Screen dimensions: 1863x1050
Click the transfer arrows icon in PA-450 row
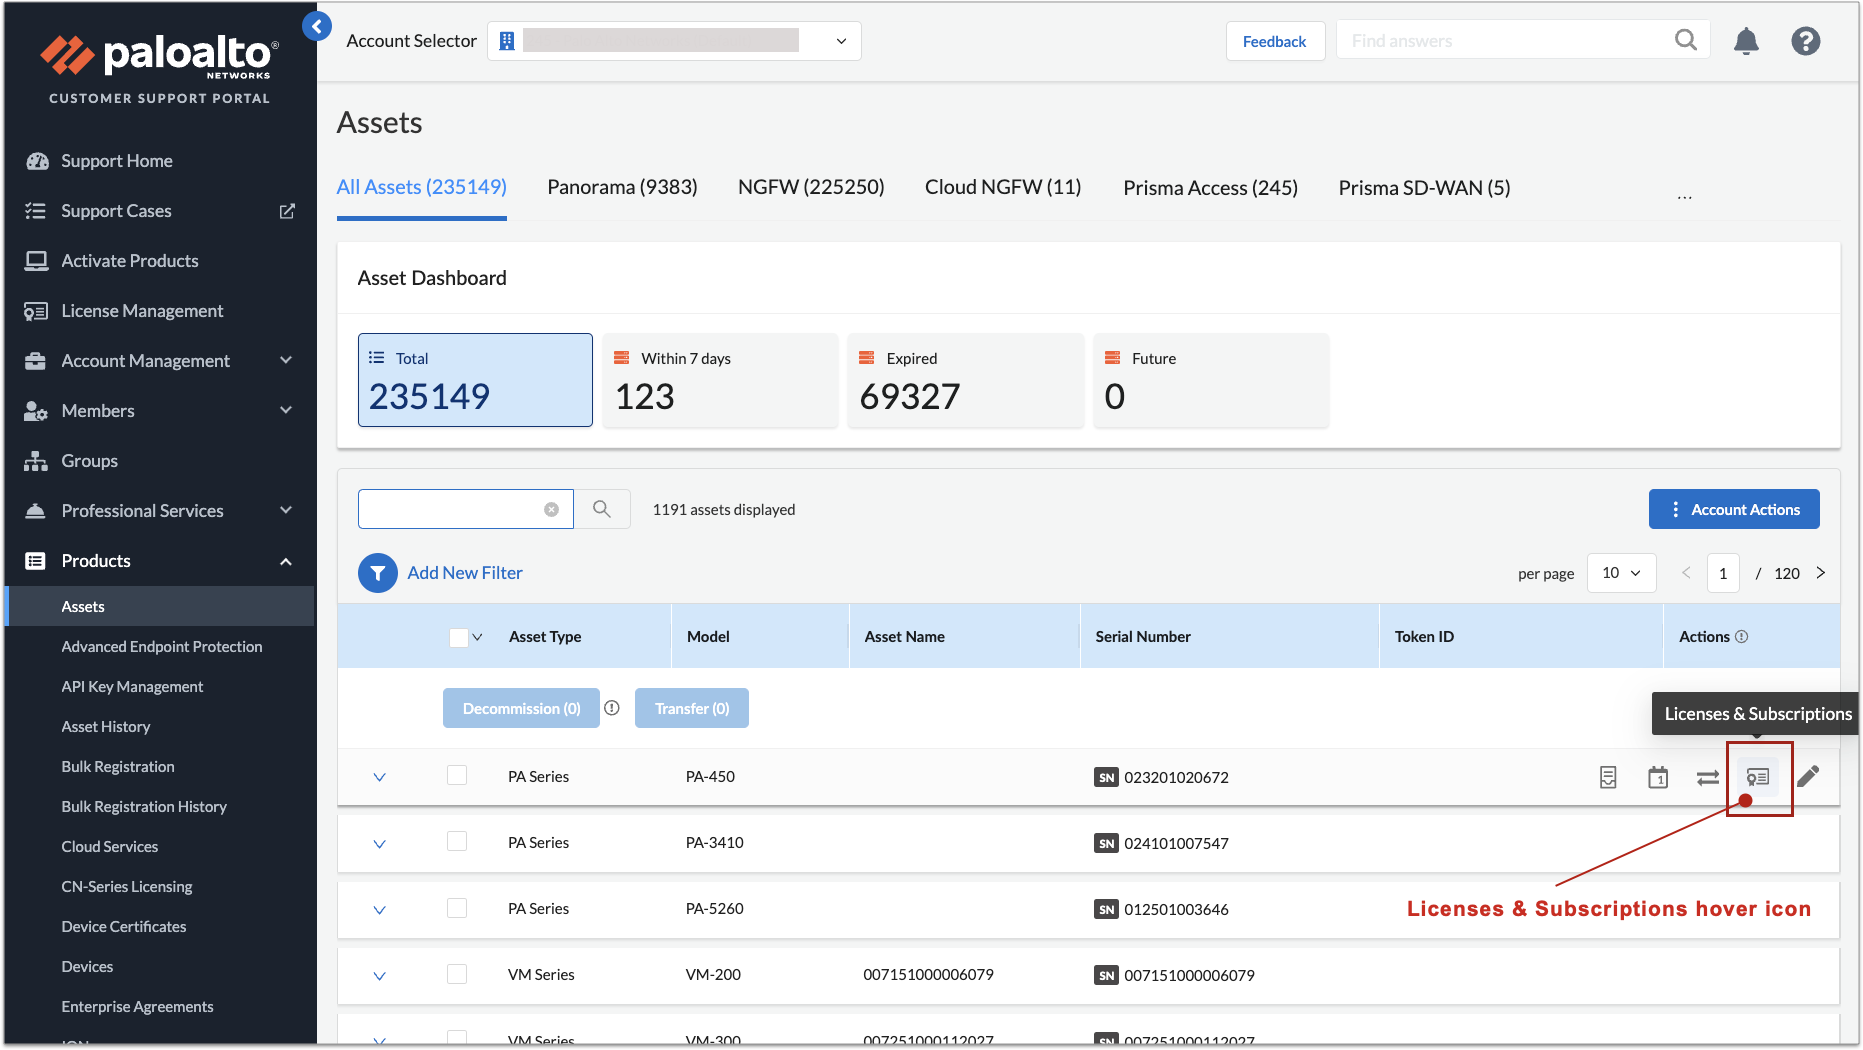click(x=1707, y=777)
